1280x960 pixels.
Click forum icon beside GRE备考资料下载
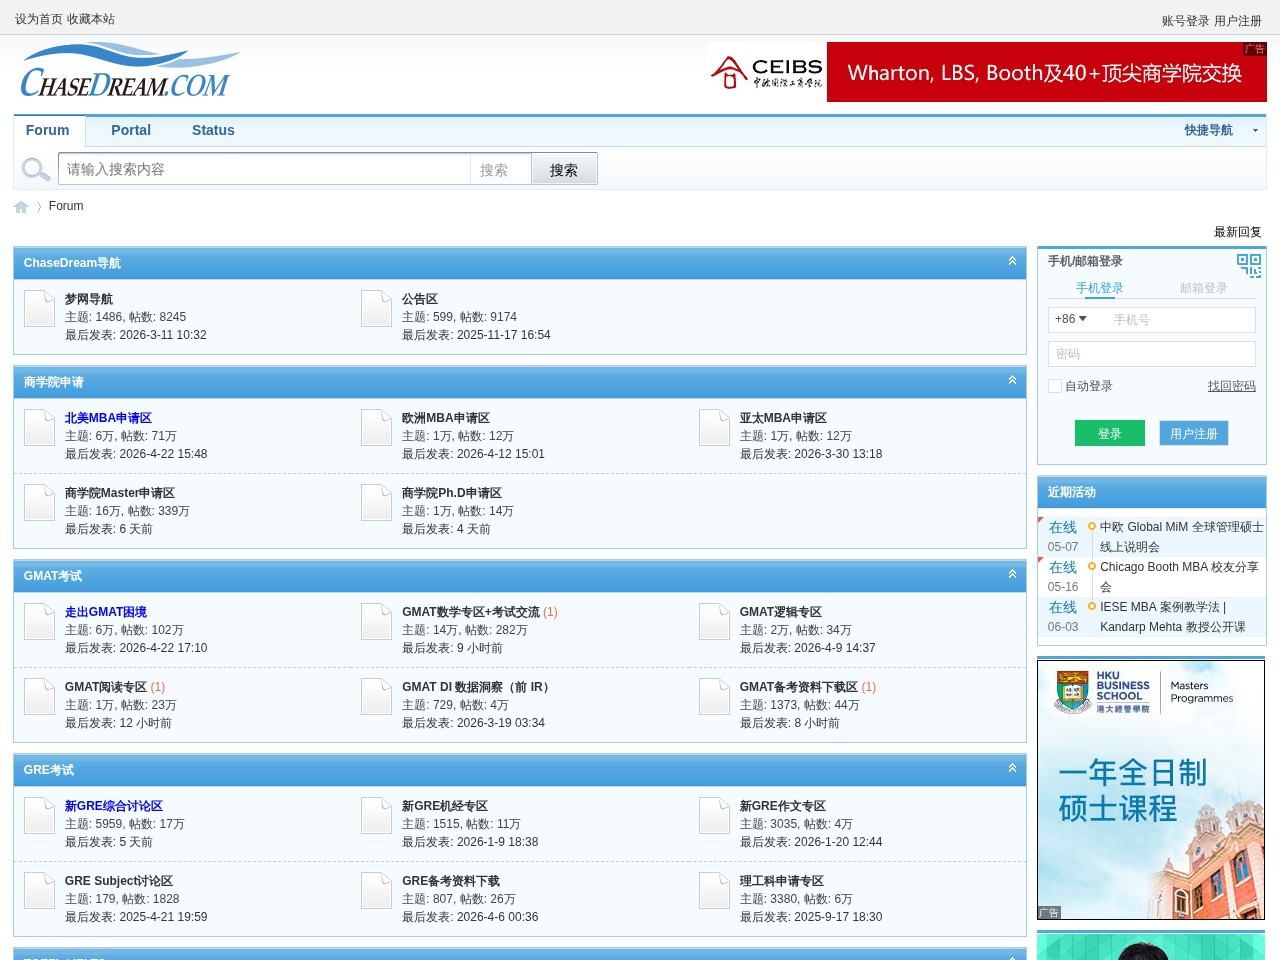pyautogui.click(x=377, y=890)
